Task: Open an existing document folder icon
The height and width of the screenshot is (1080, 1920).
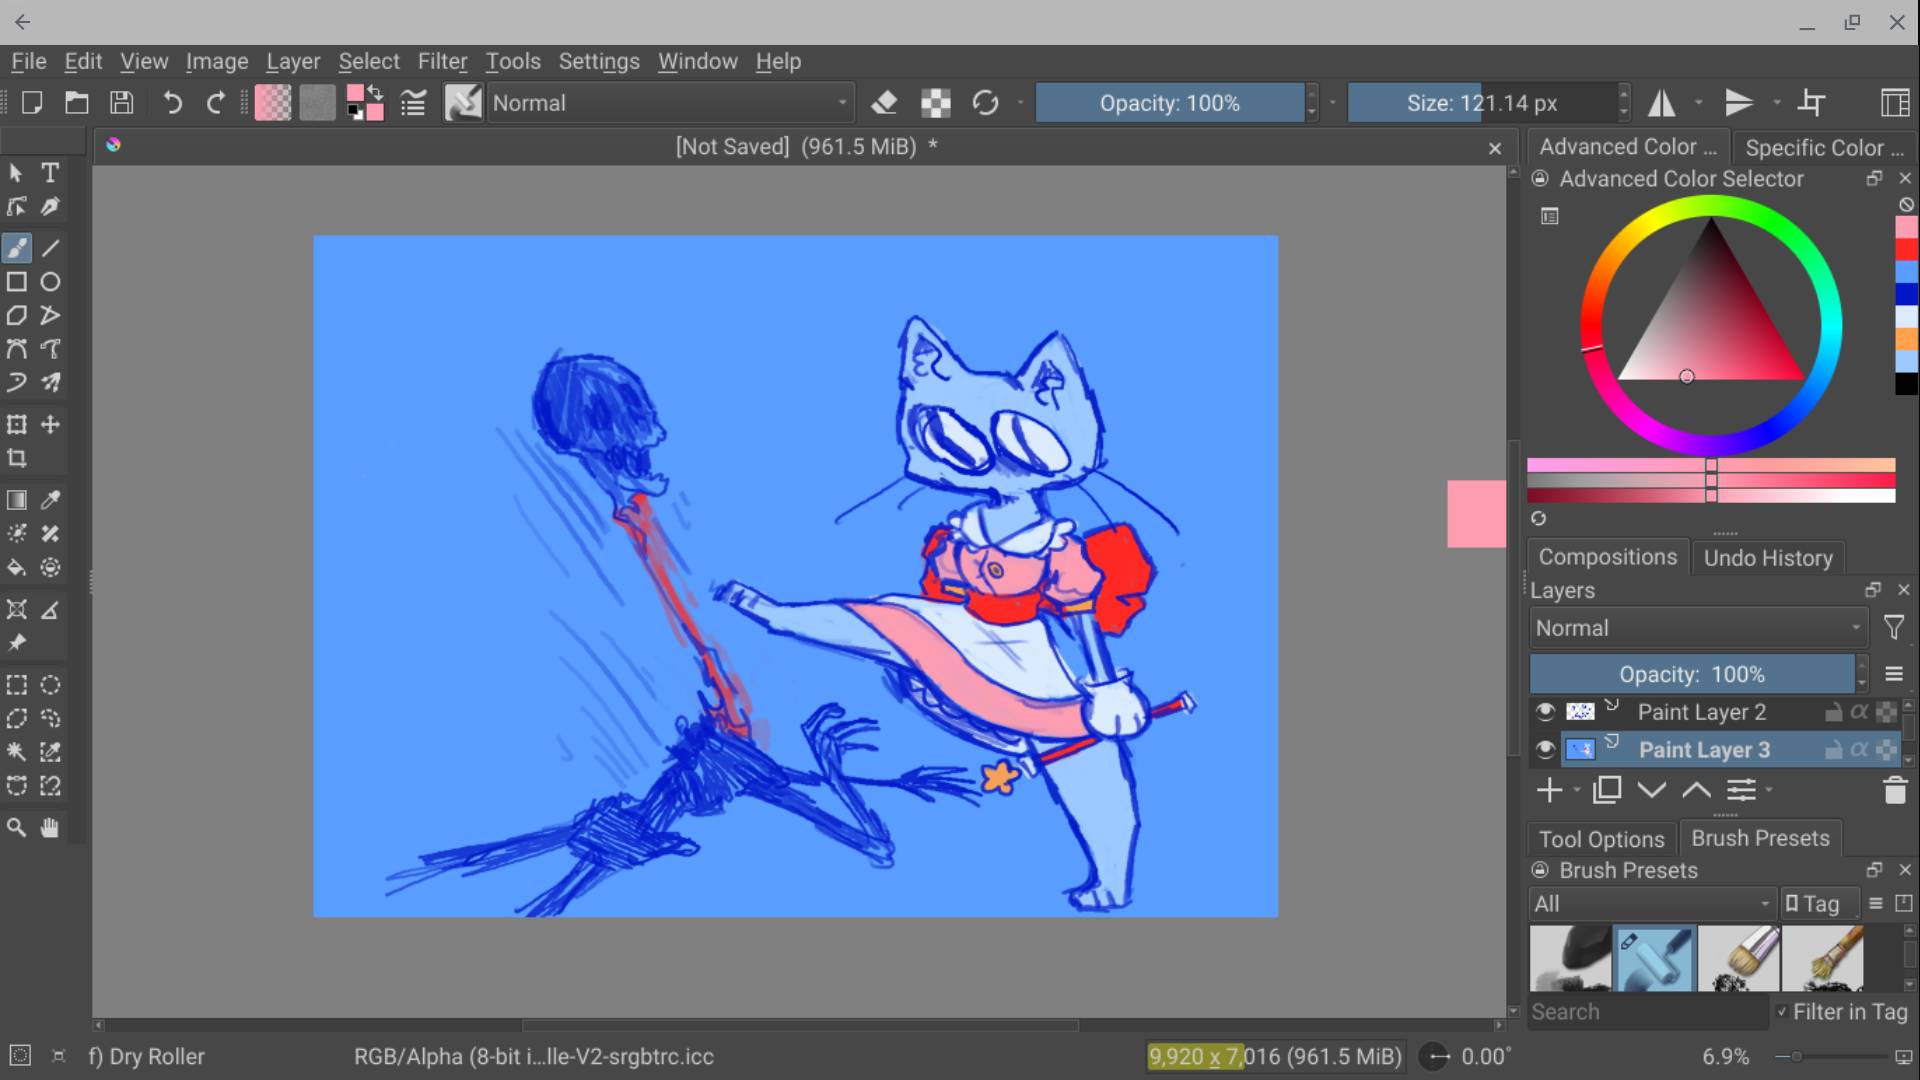Action: click(x=77, y=103)
